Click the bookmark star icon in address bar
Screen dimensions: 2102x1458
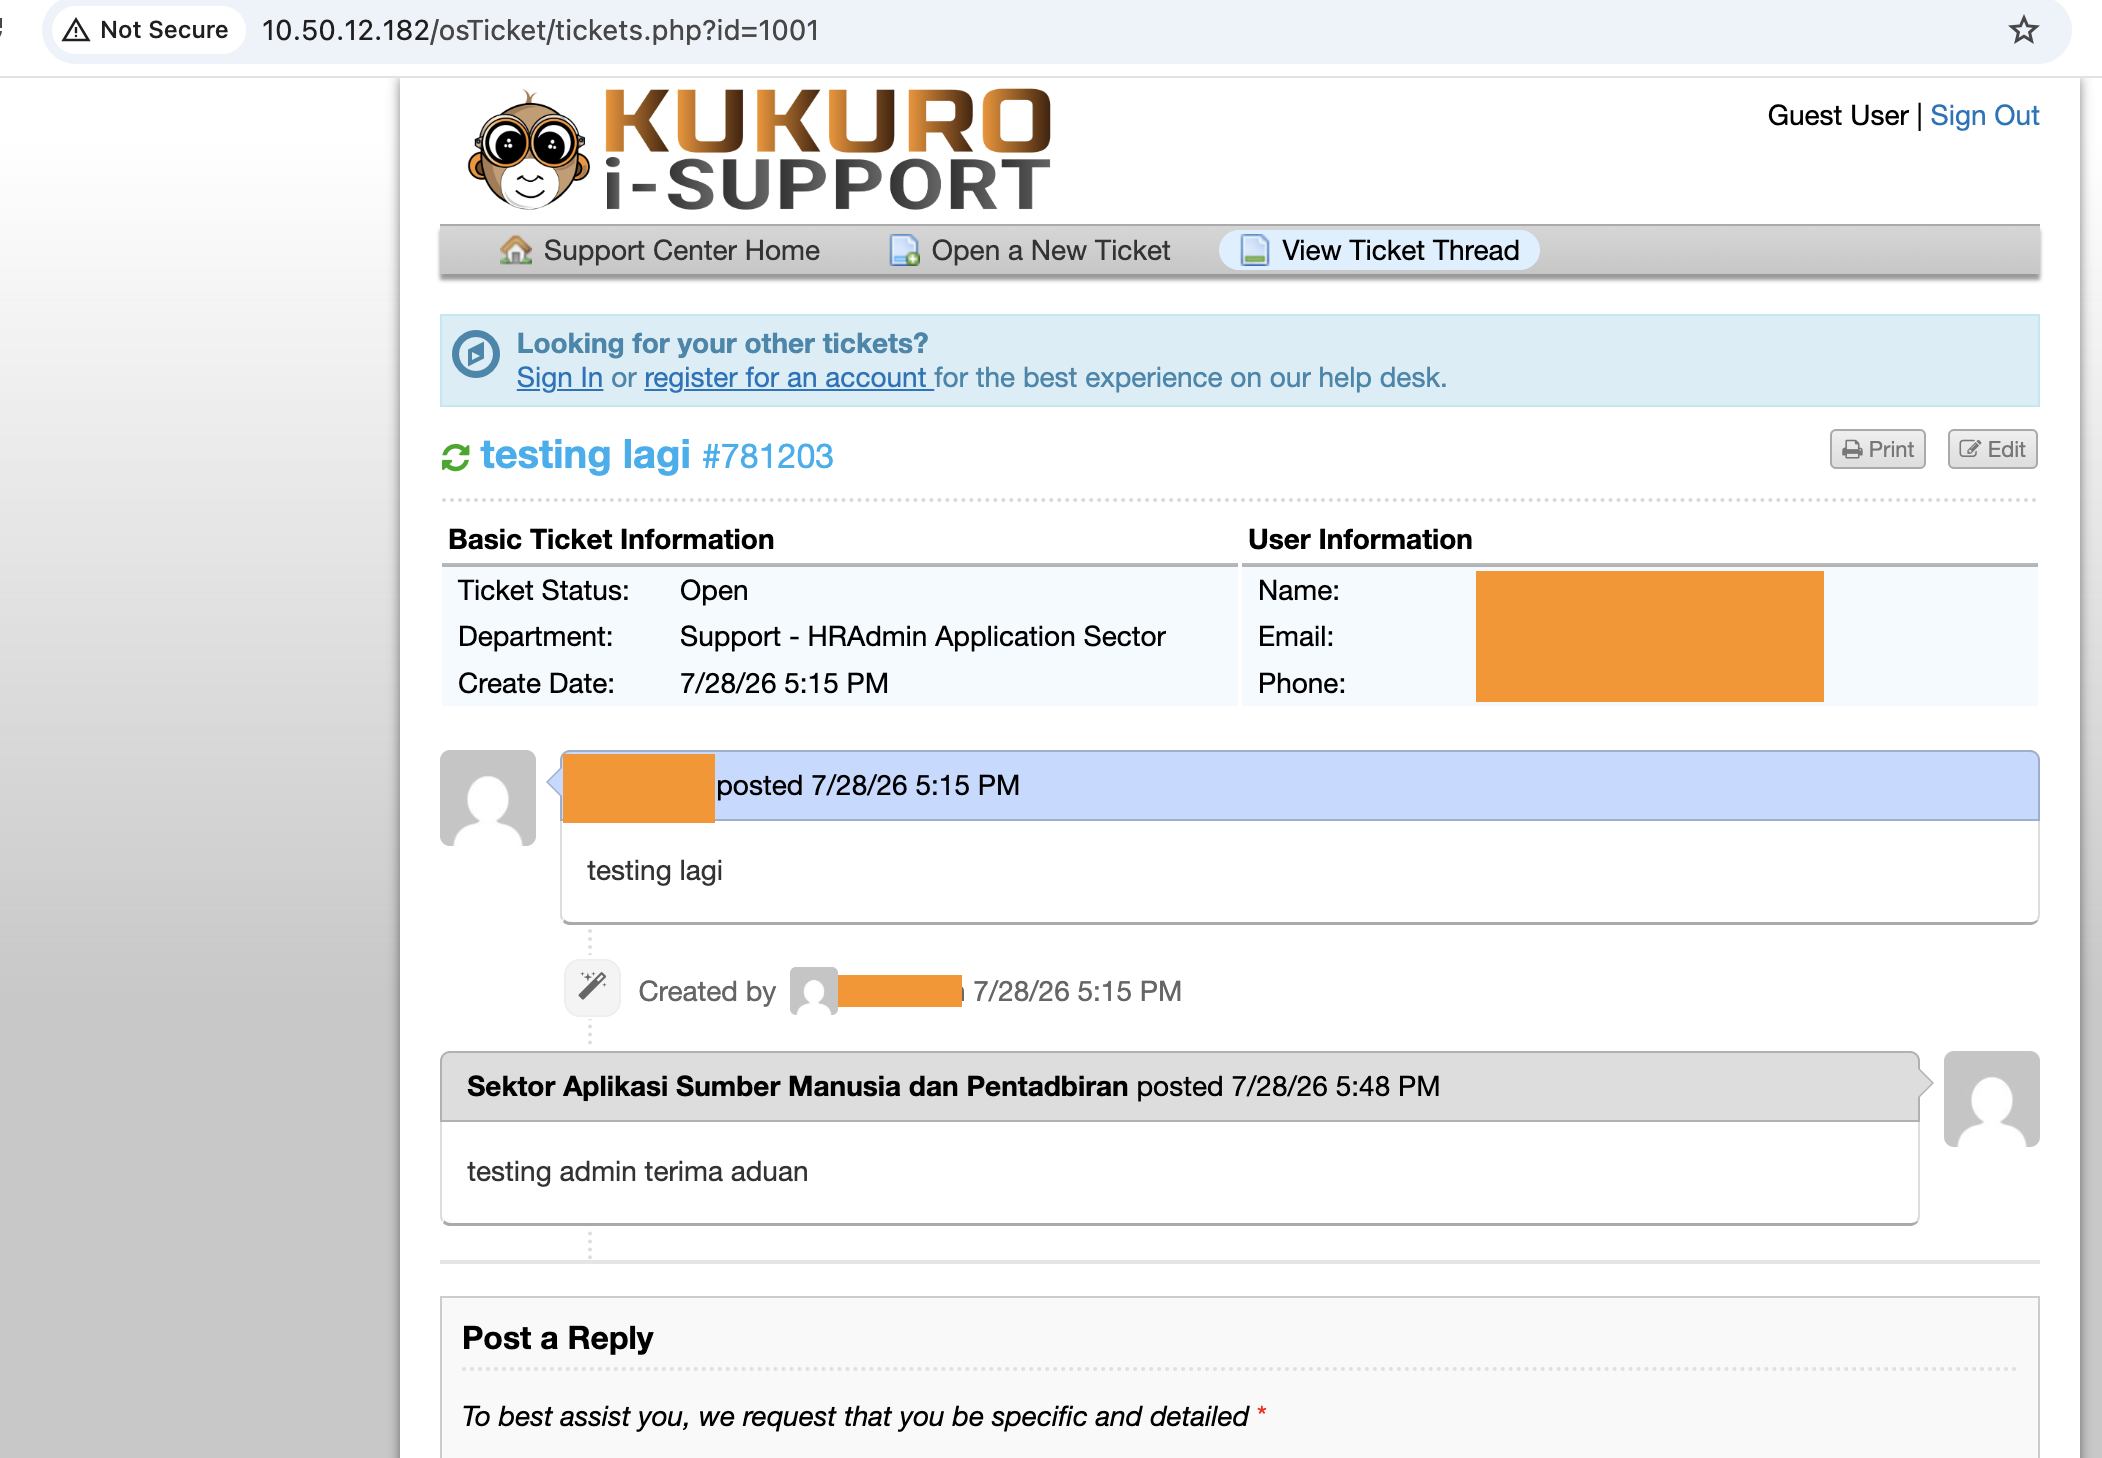click(x=2023, y=30)
